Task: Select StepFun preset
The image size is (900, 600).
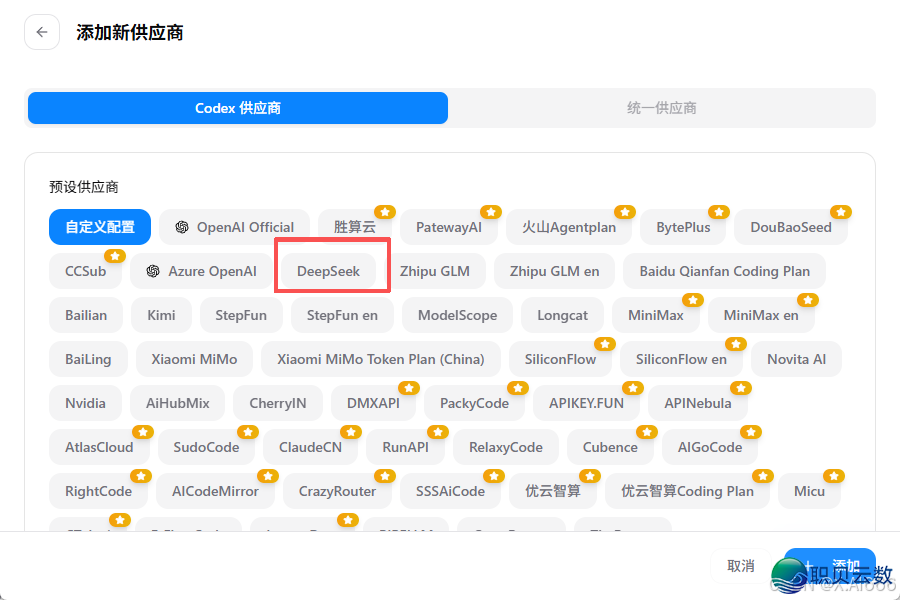Action: (241, 315)
